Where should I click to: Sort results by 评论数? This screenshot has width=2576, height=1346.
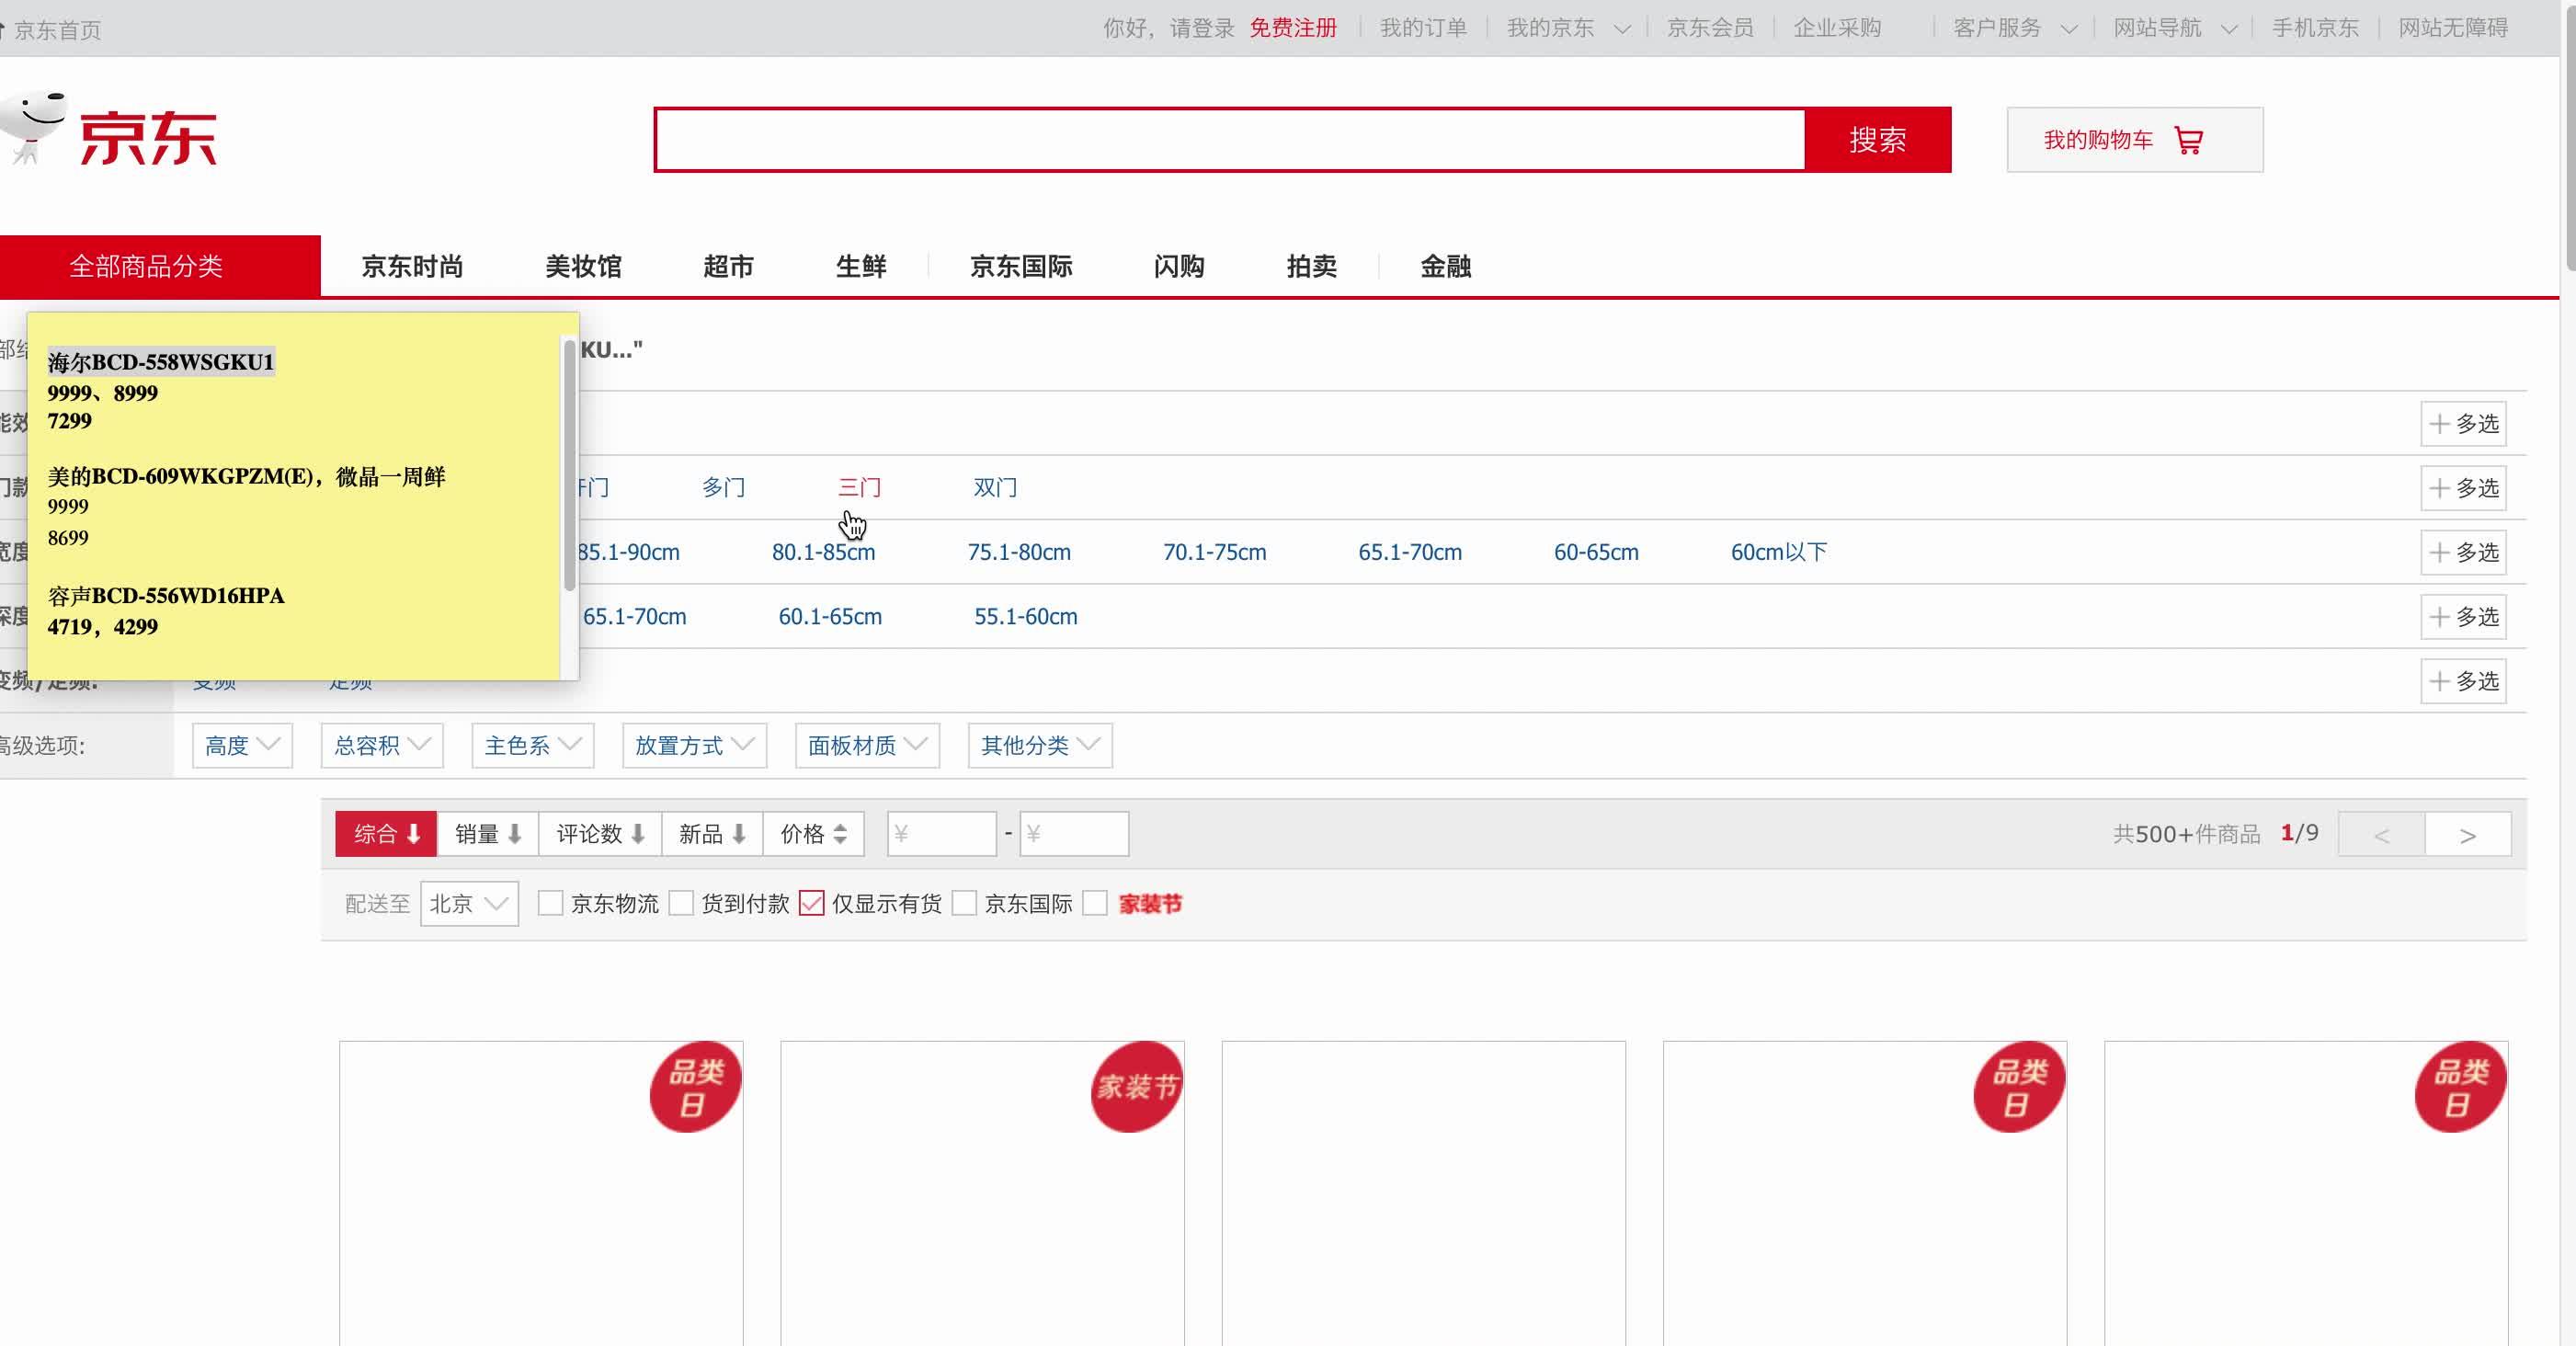coord(600,834)
